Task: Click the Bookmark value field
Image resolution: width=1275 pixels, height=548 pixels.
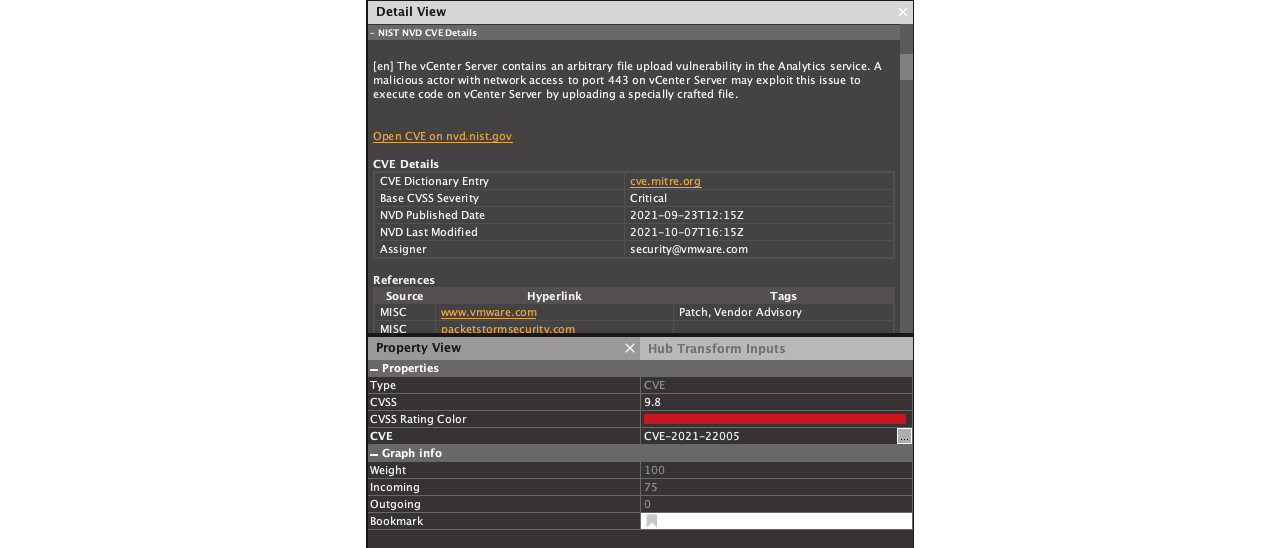Action: click(x=776, y=521)
